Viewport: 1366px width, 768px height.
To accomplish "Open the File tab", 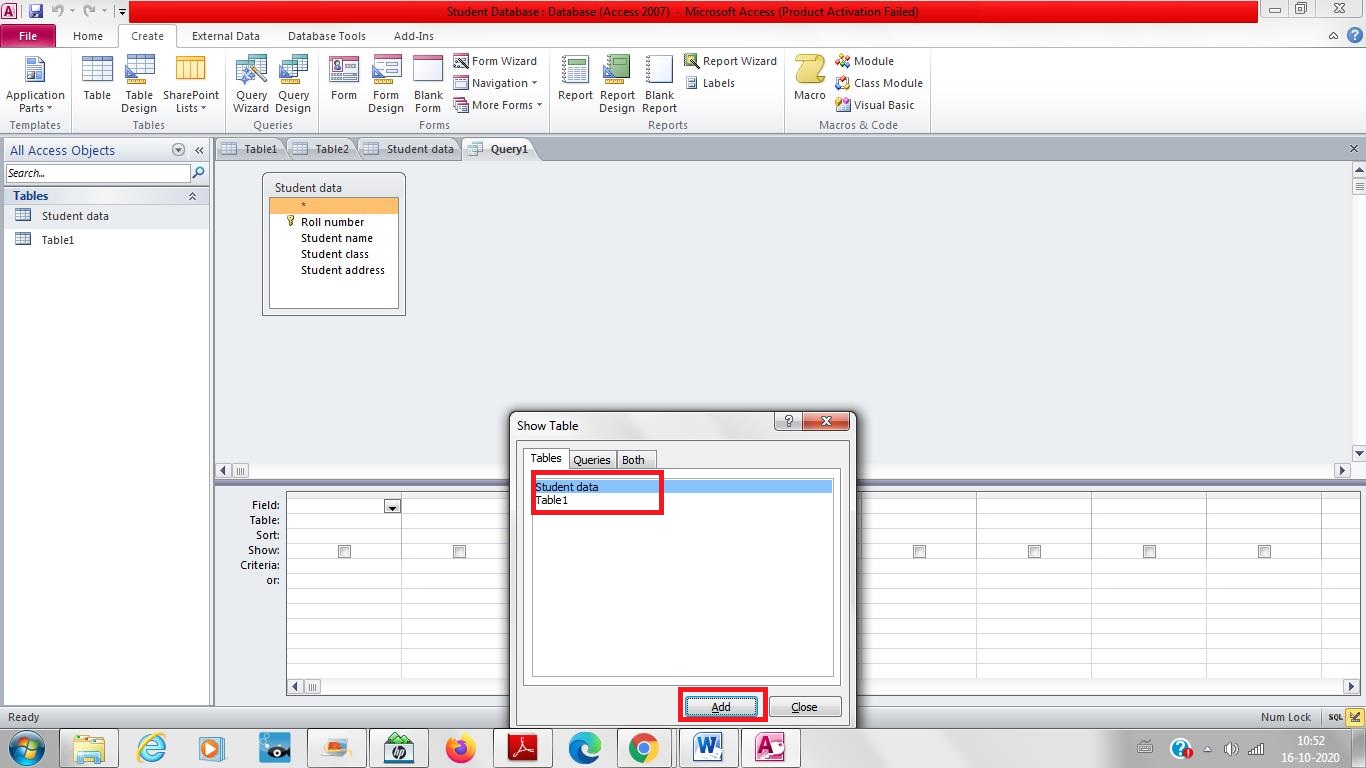I will pyautogui.click(x=28, y=36).
